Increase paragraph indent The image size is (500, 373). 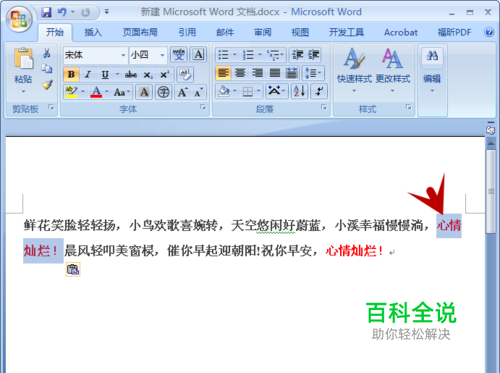tap(314, 55)
